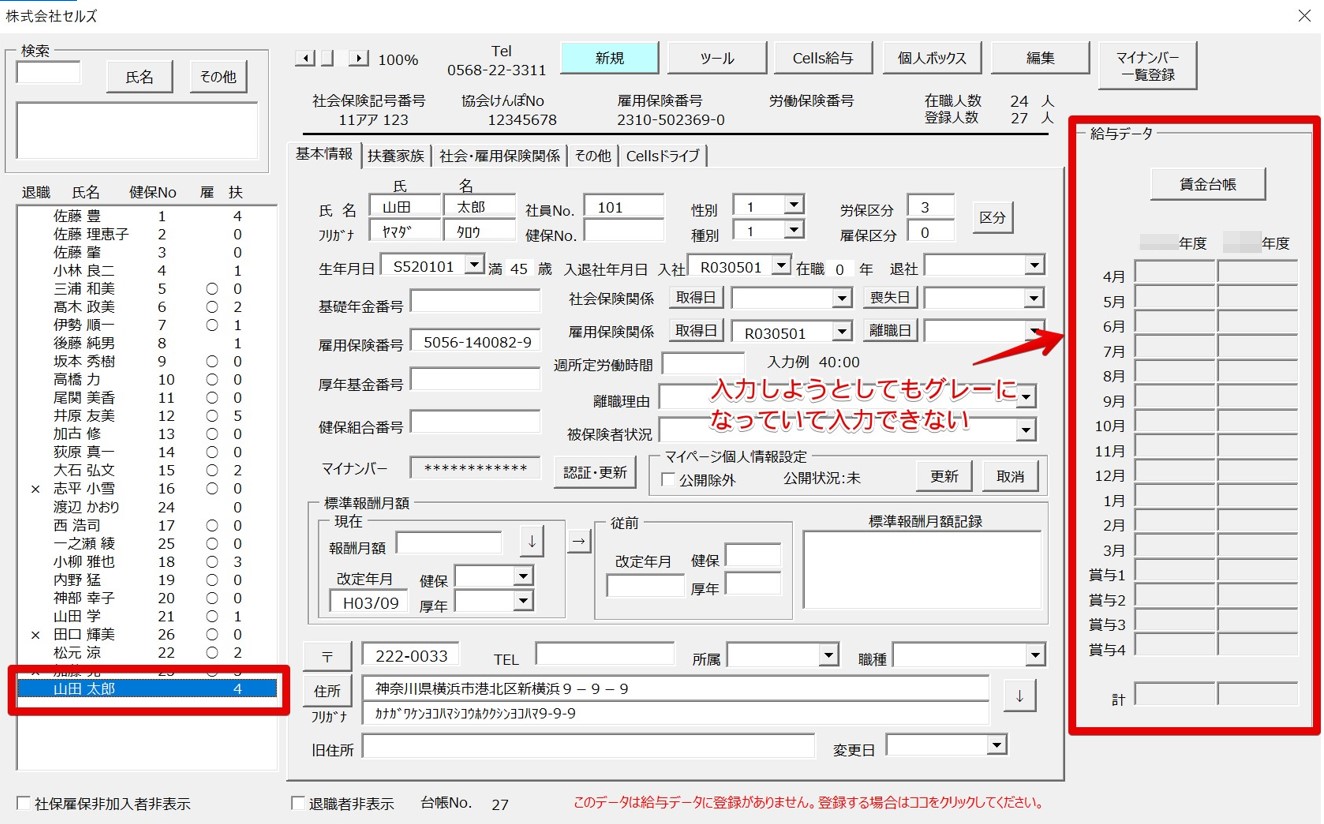Open the 喪失日 date dropdown
The width and height of the screenshot is (1324, 824).
(x=1034, y=298)
